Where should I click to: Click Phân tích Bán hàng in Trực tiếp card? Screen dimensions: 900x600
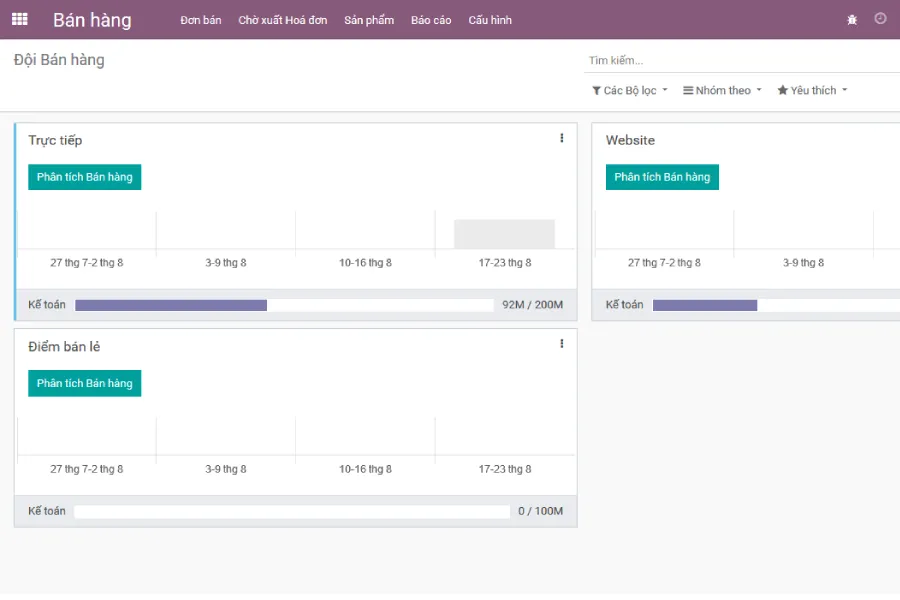point(84,177)
